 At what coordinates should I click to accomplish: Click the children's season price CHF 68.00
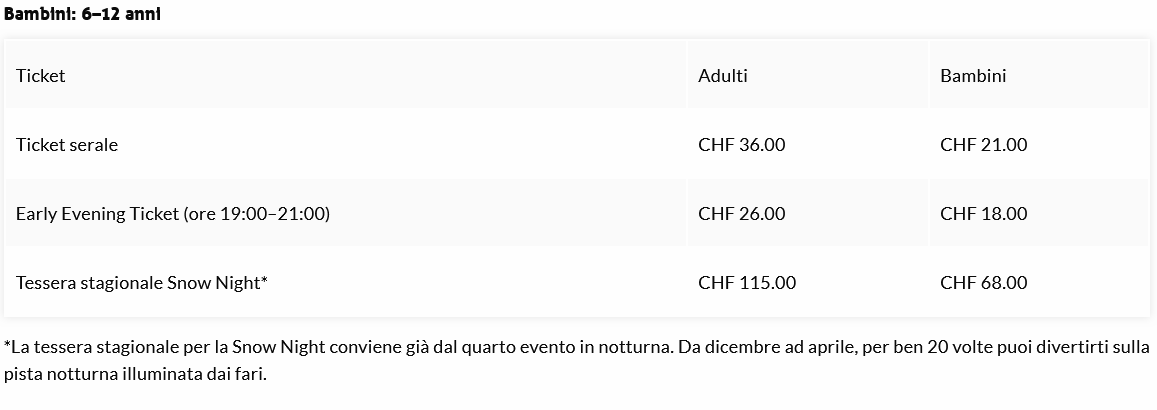point(983,283)
